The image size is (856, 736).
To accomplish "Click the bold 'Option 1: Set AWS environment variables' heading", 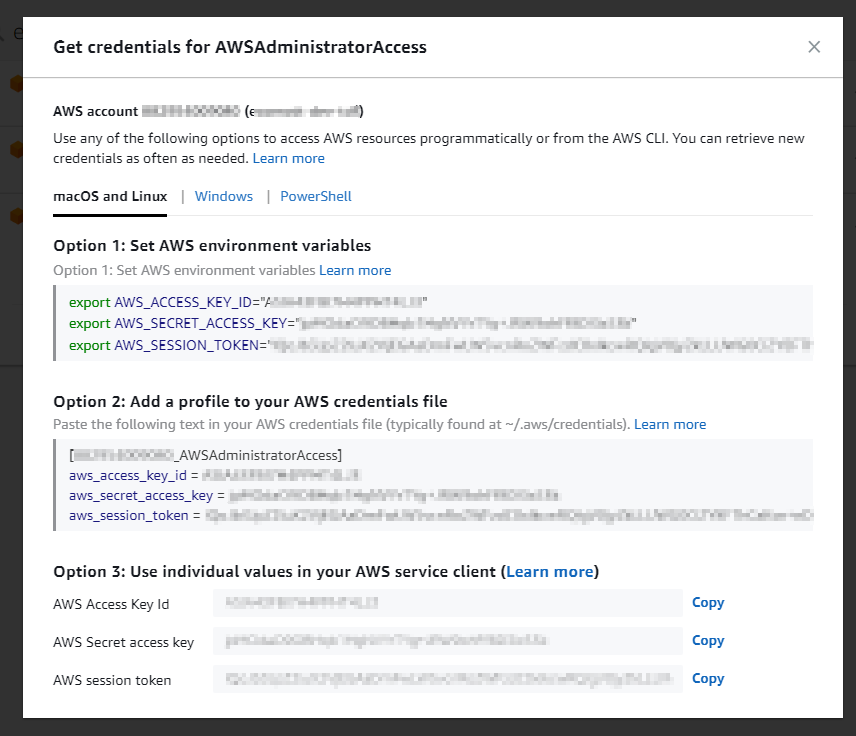I will point(212,246).
